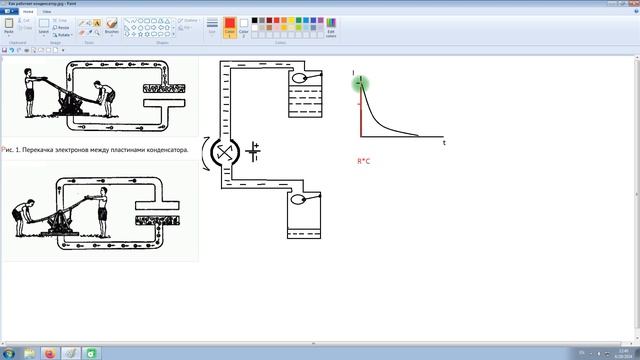The width and height of the screenshot is (640, 360).
Task: Click the Copy command
Action: [24, 28]
